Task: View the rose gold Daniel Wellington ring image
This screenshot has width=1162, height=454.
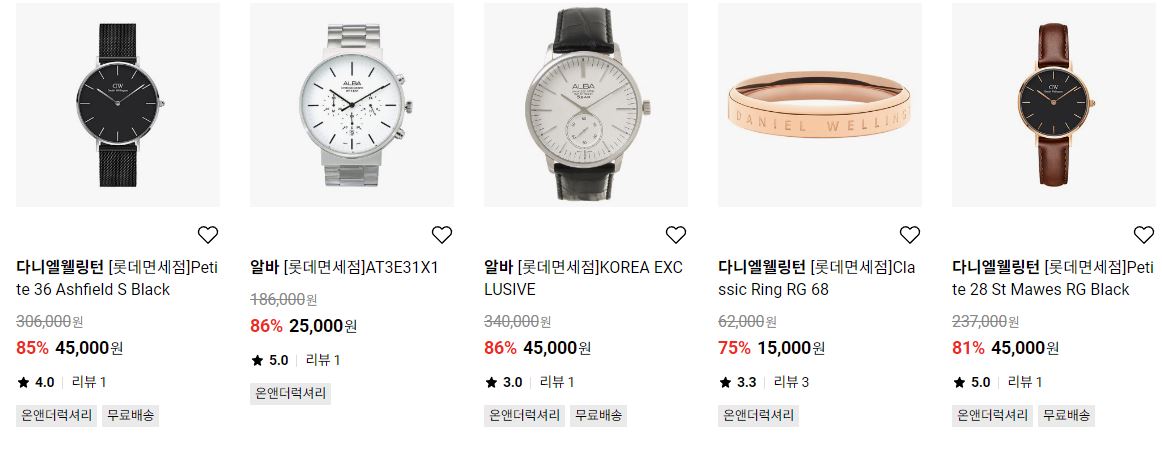Action: click(820, 104)
